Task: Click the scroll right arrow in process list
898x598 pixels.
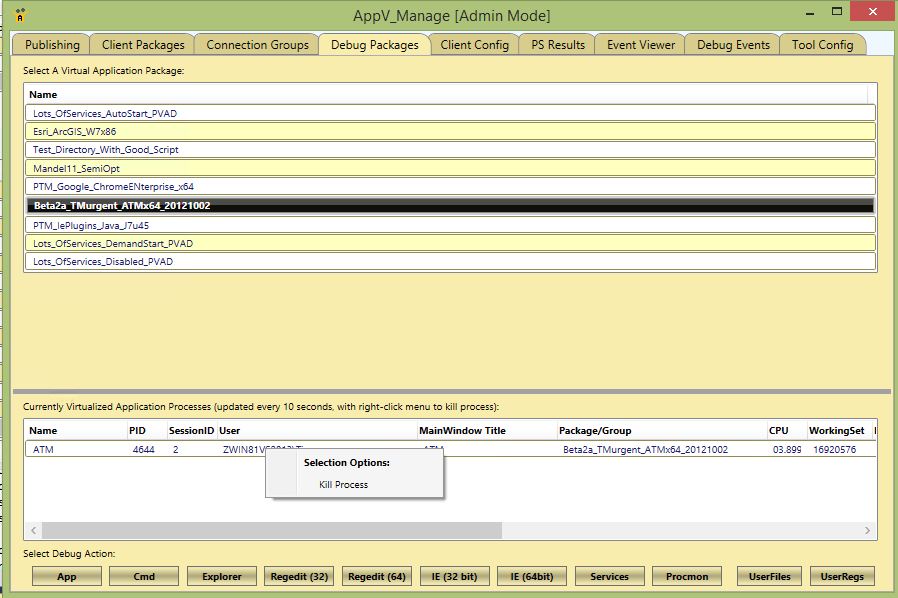Action: (x=867, y=530)
